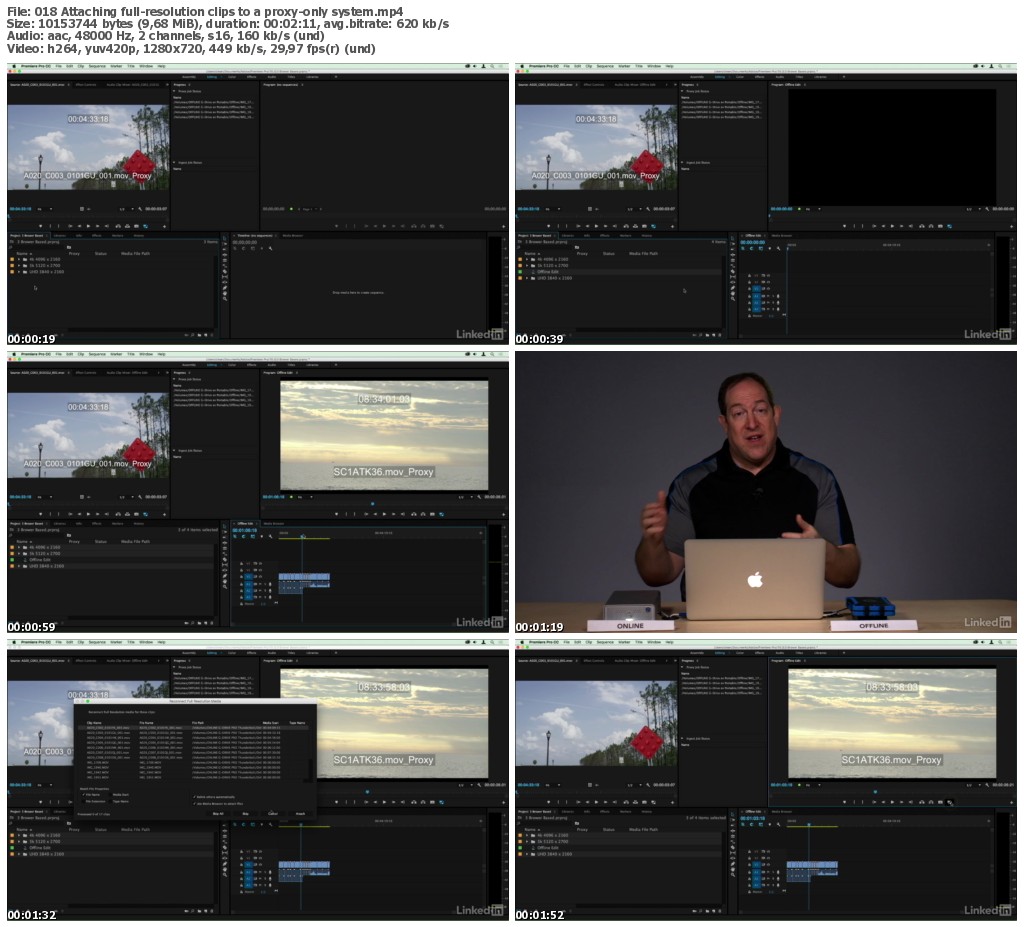
Task: Open the Sequence menu in the 00:00:19 frame
Action: tap(97, 66)
